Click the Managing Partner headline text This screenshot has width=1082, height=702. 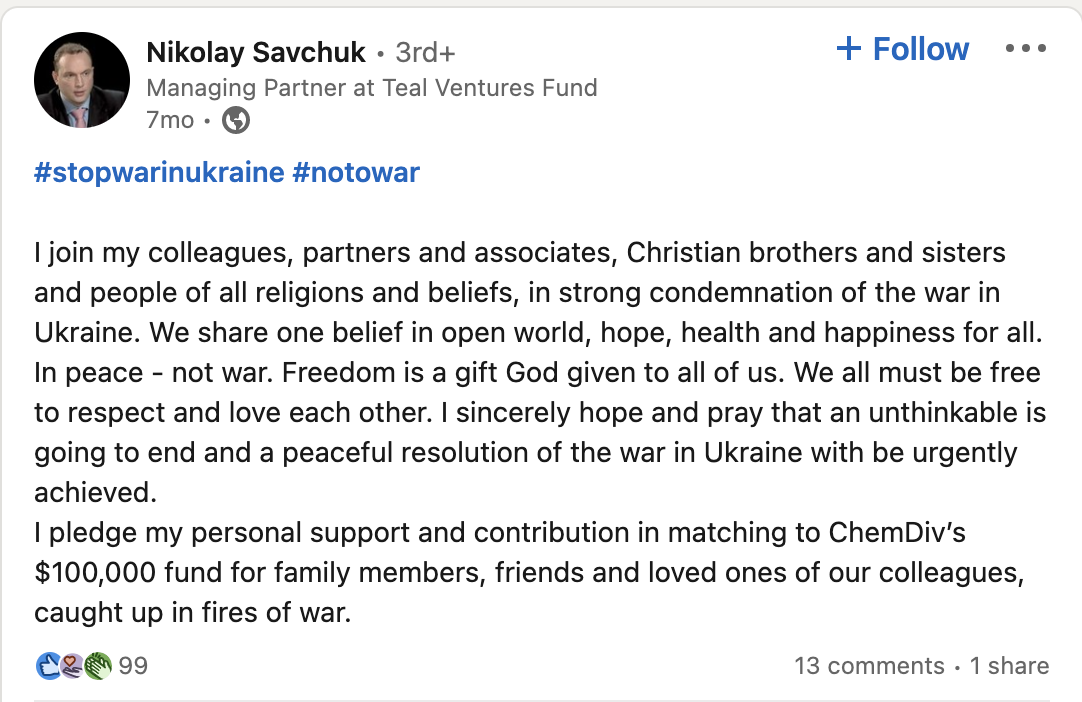371,88
